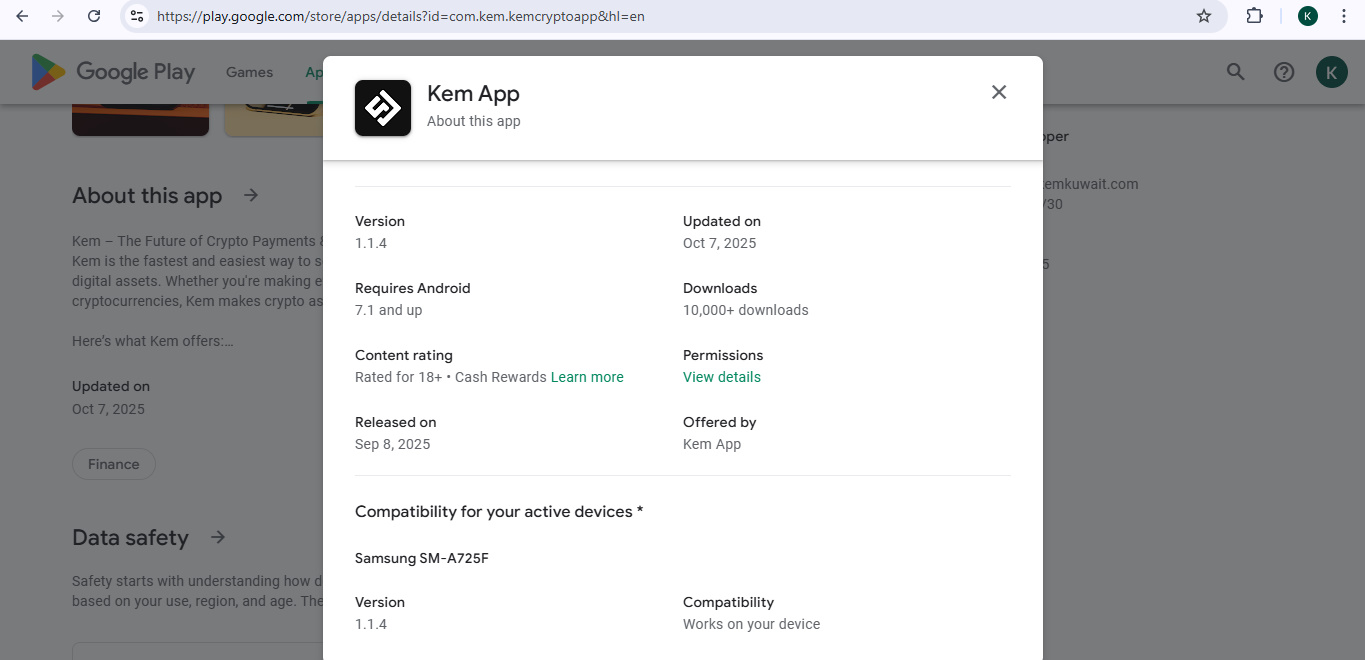Screen dimensions: 1365x660
Task: Open Google Play account avatar menu
Action: tap(1331, 72)
